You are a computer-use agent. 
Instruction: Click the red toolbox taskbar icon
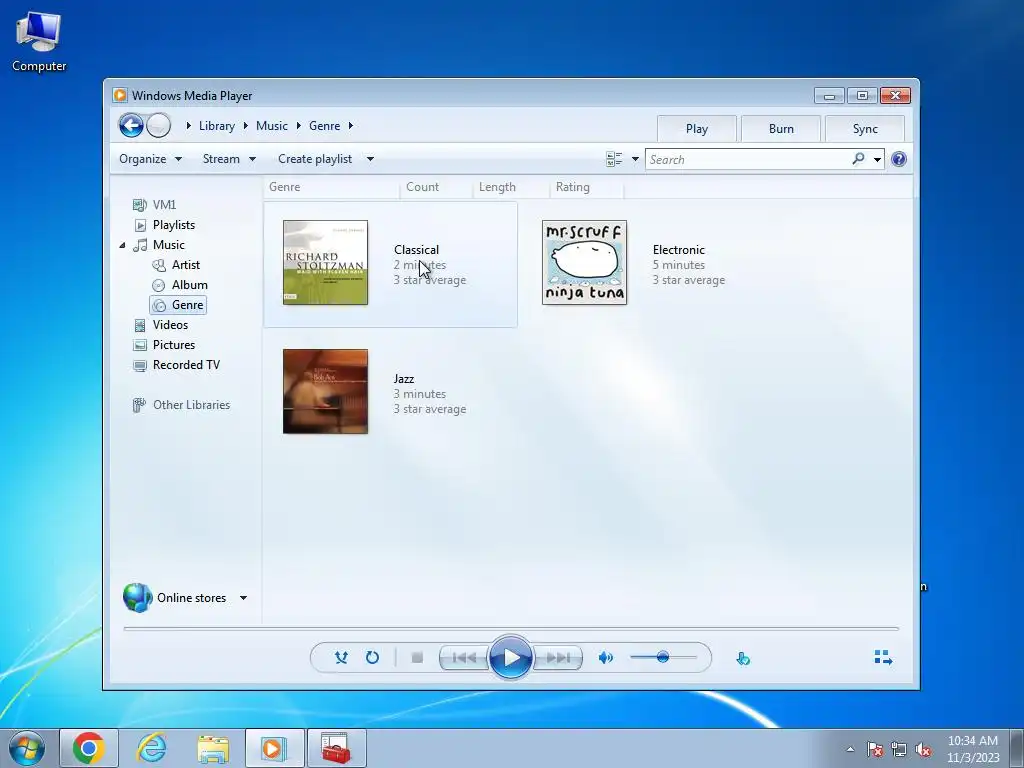coord(337,748)
